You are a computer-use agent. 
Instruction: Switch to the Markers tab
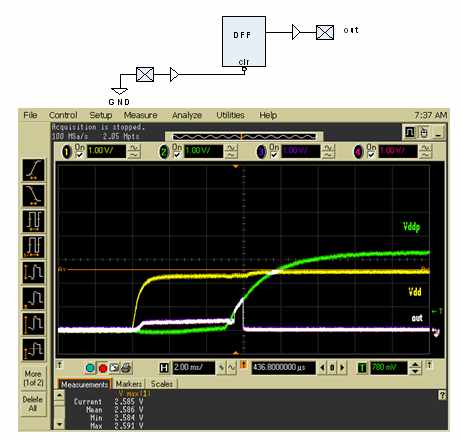[129, 384]
